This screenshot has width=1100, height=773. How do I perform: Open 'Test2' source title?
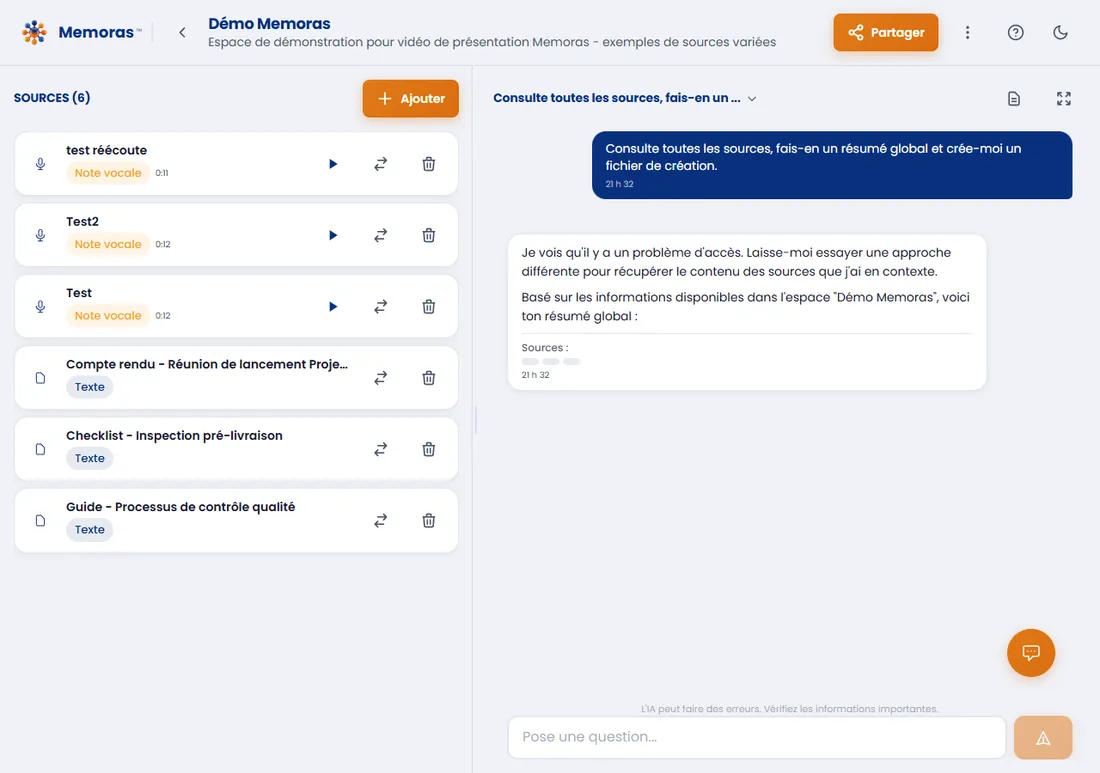coord(82,222)
